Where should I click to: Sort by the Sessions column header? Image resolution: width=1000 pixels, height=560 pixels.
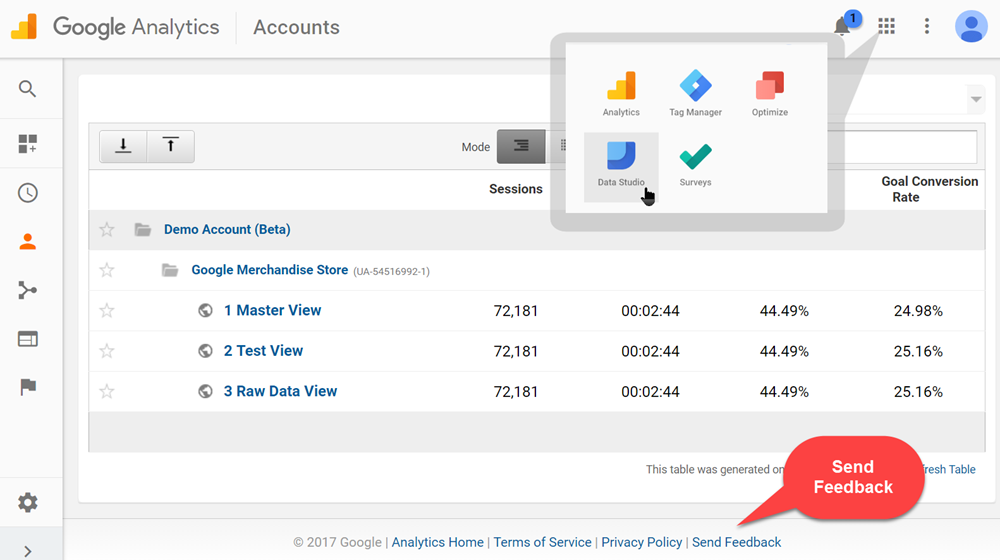(x=515, y=189)
